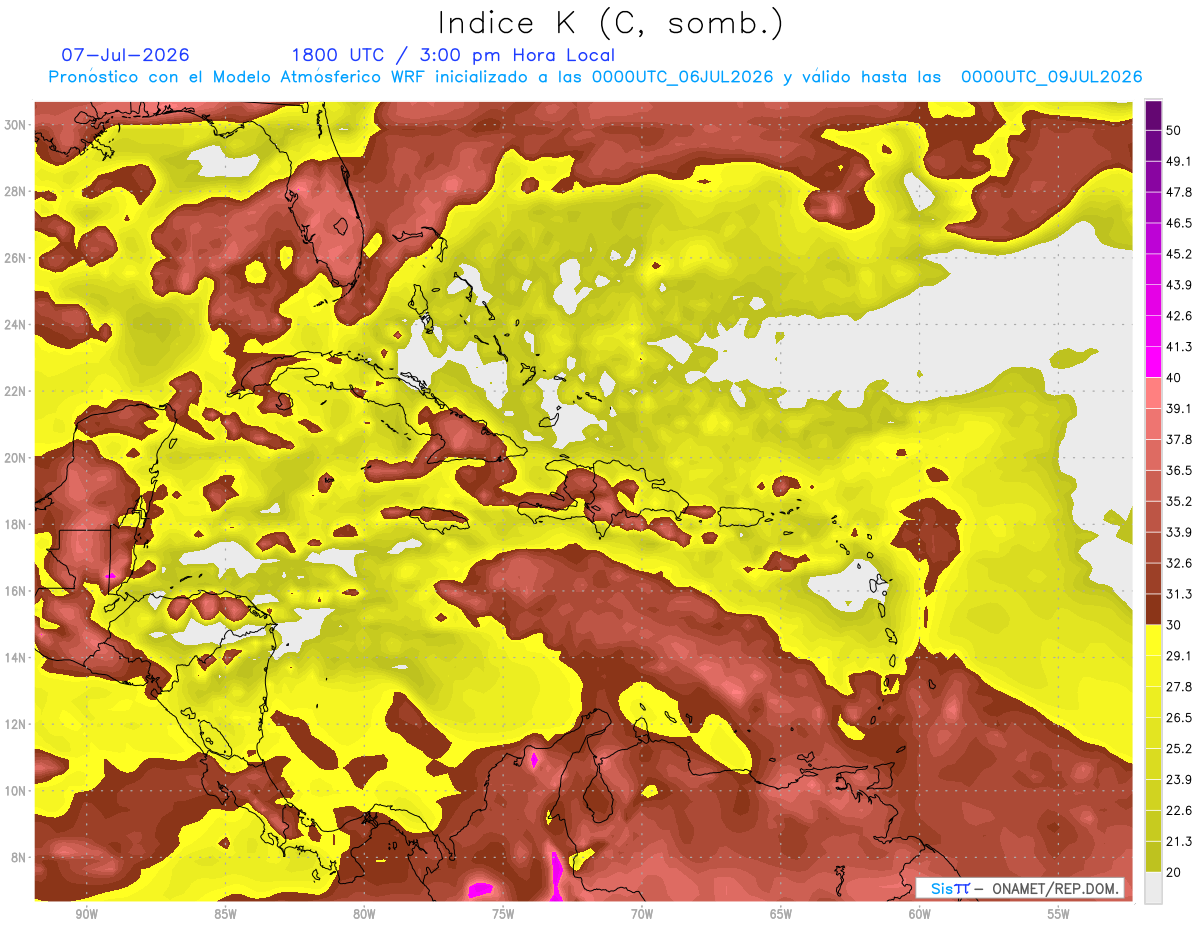This screenshot has height=927, width=1200.
Task: Click the color scale value "49.1"
Action: [x=1178, y=160]
